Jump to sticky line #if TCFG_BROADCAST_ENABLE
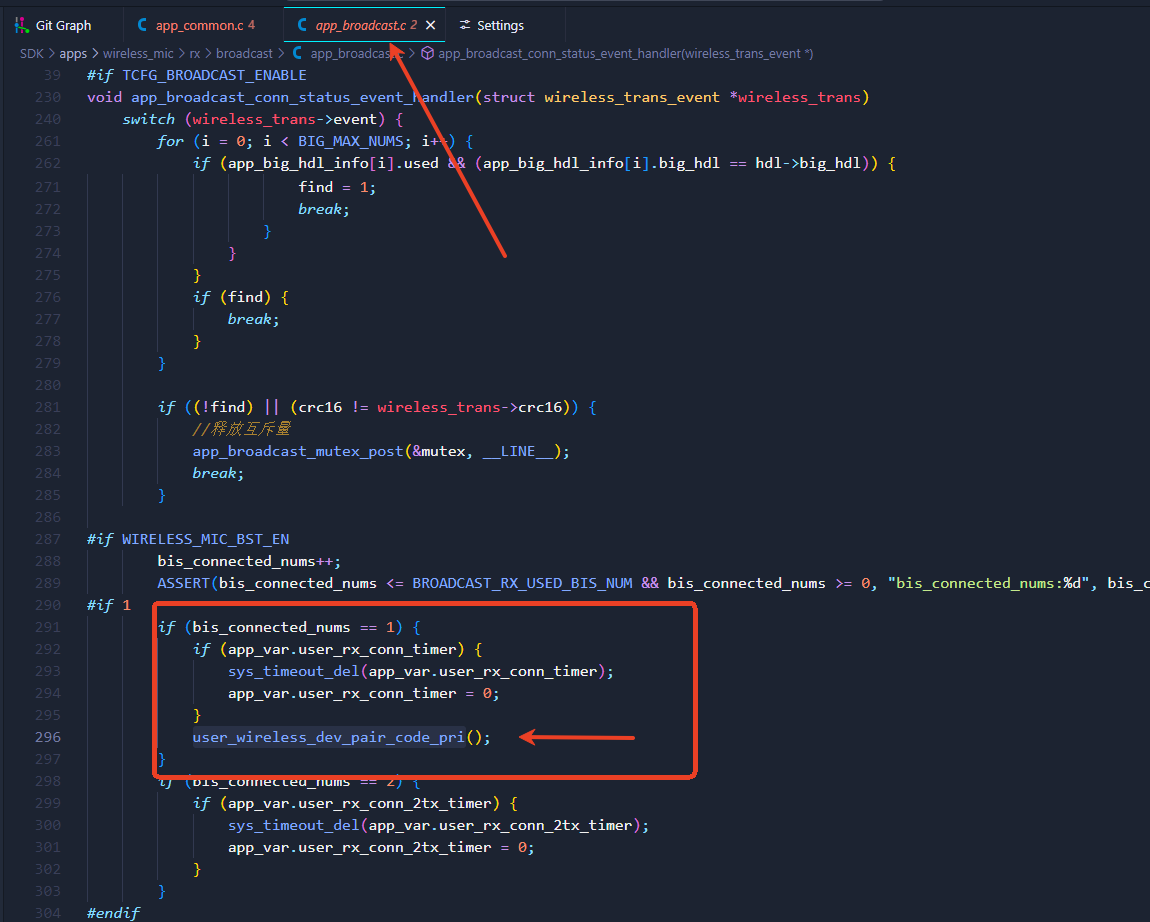 click(x=197, y=76)
